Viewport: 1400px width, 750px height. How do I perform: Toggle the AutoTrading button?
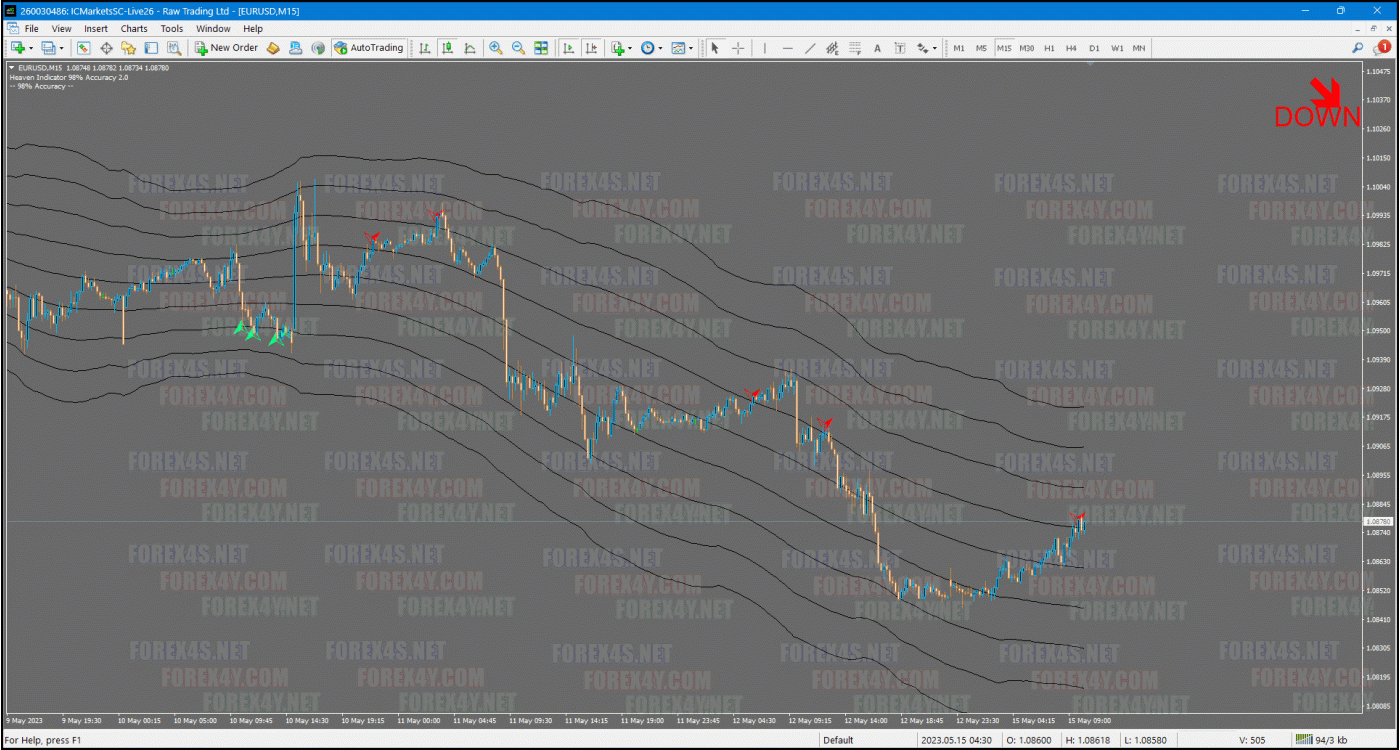coord(369,48)
